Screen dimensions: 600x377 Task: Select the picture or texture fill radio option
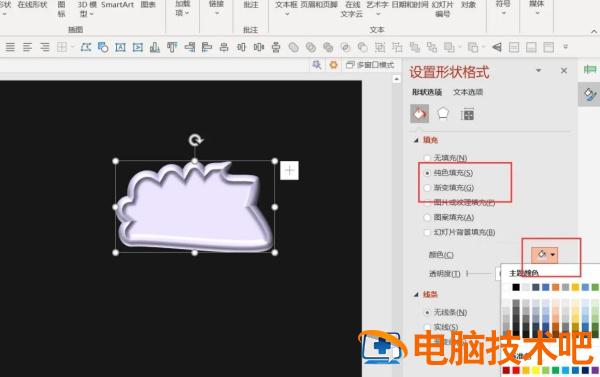coord(427,203)
